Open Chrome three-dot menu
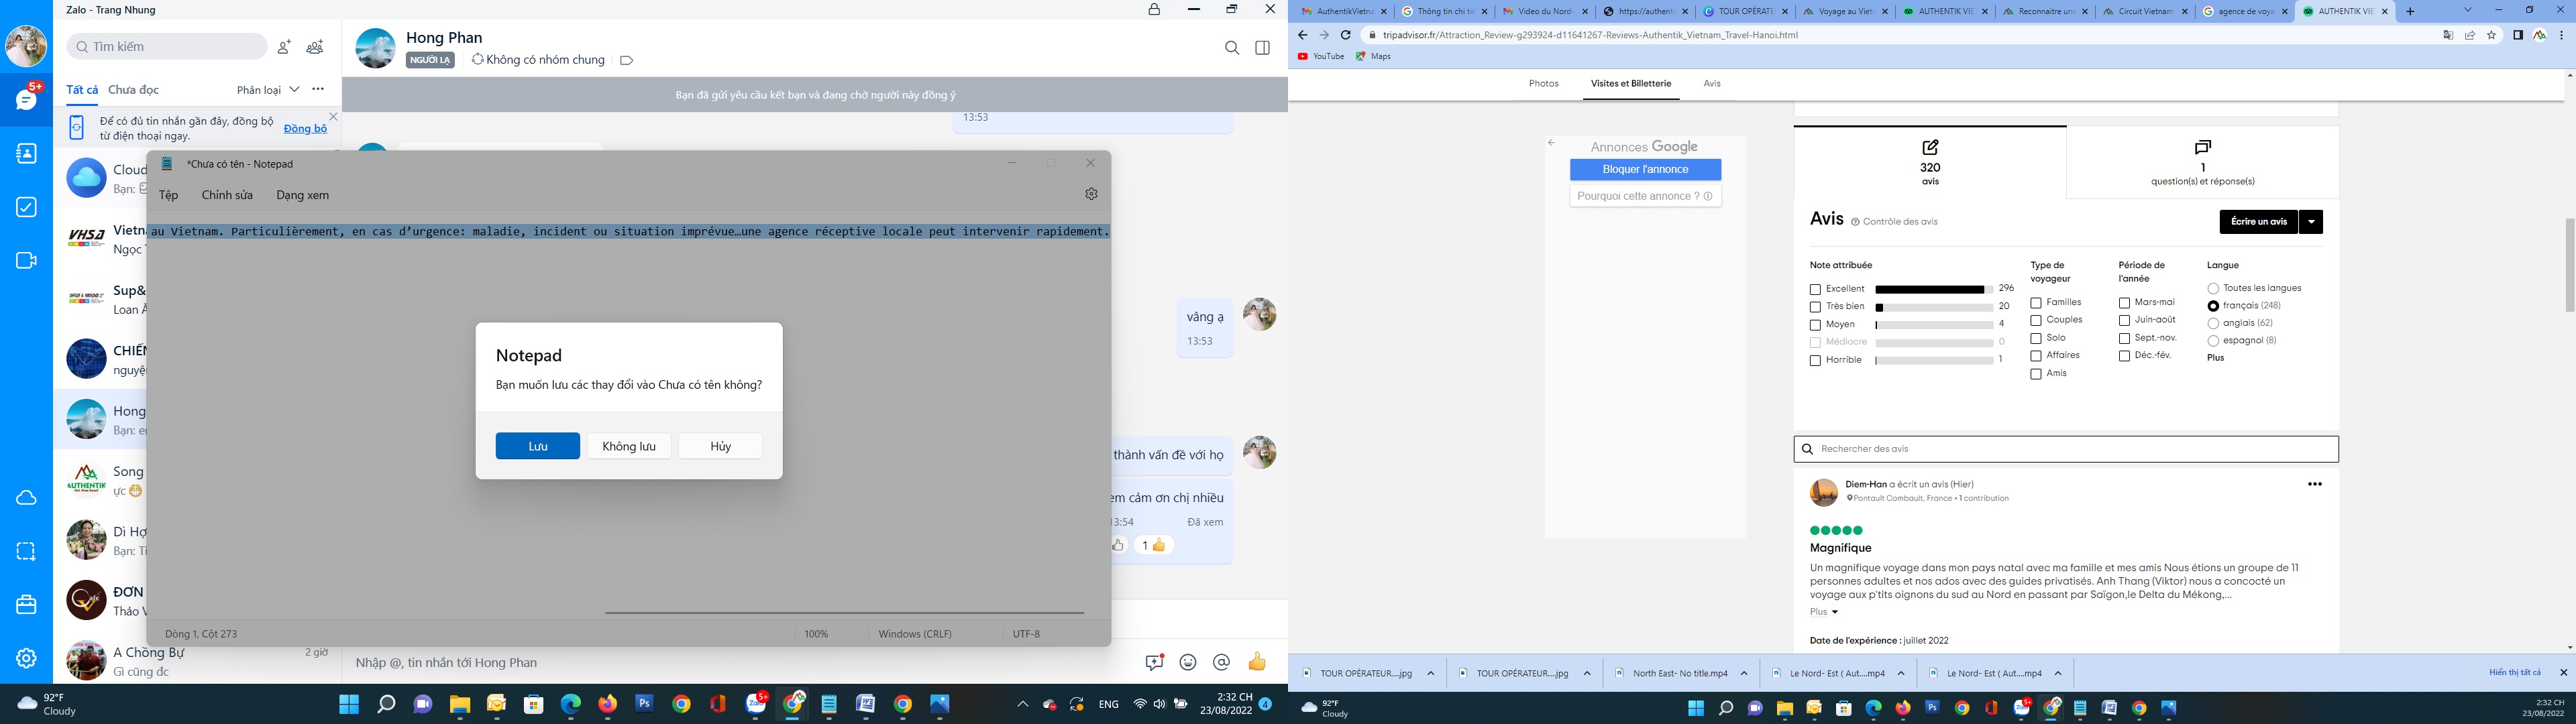 [x=2562, y=35]
